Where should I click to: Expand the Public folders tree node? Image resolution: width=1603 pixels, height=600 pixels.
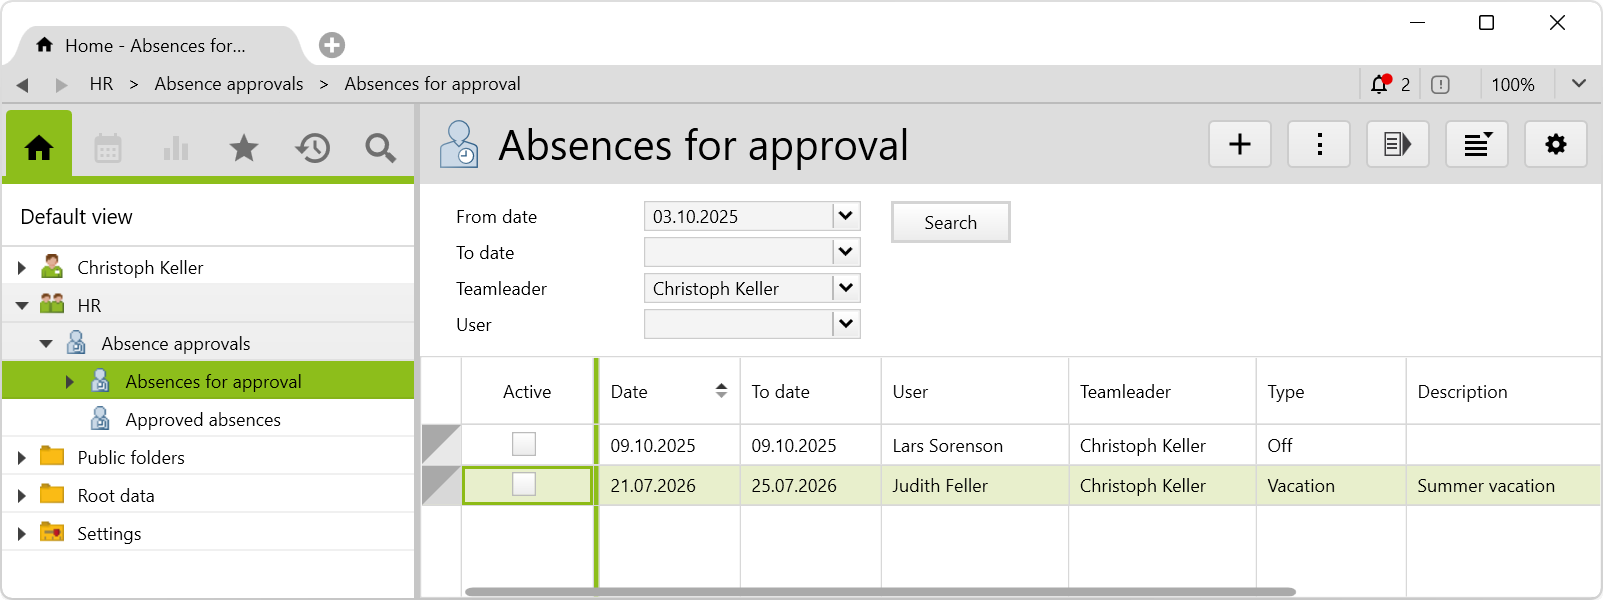pos(22,458)
